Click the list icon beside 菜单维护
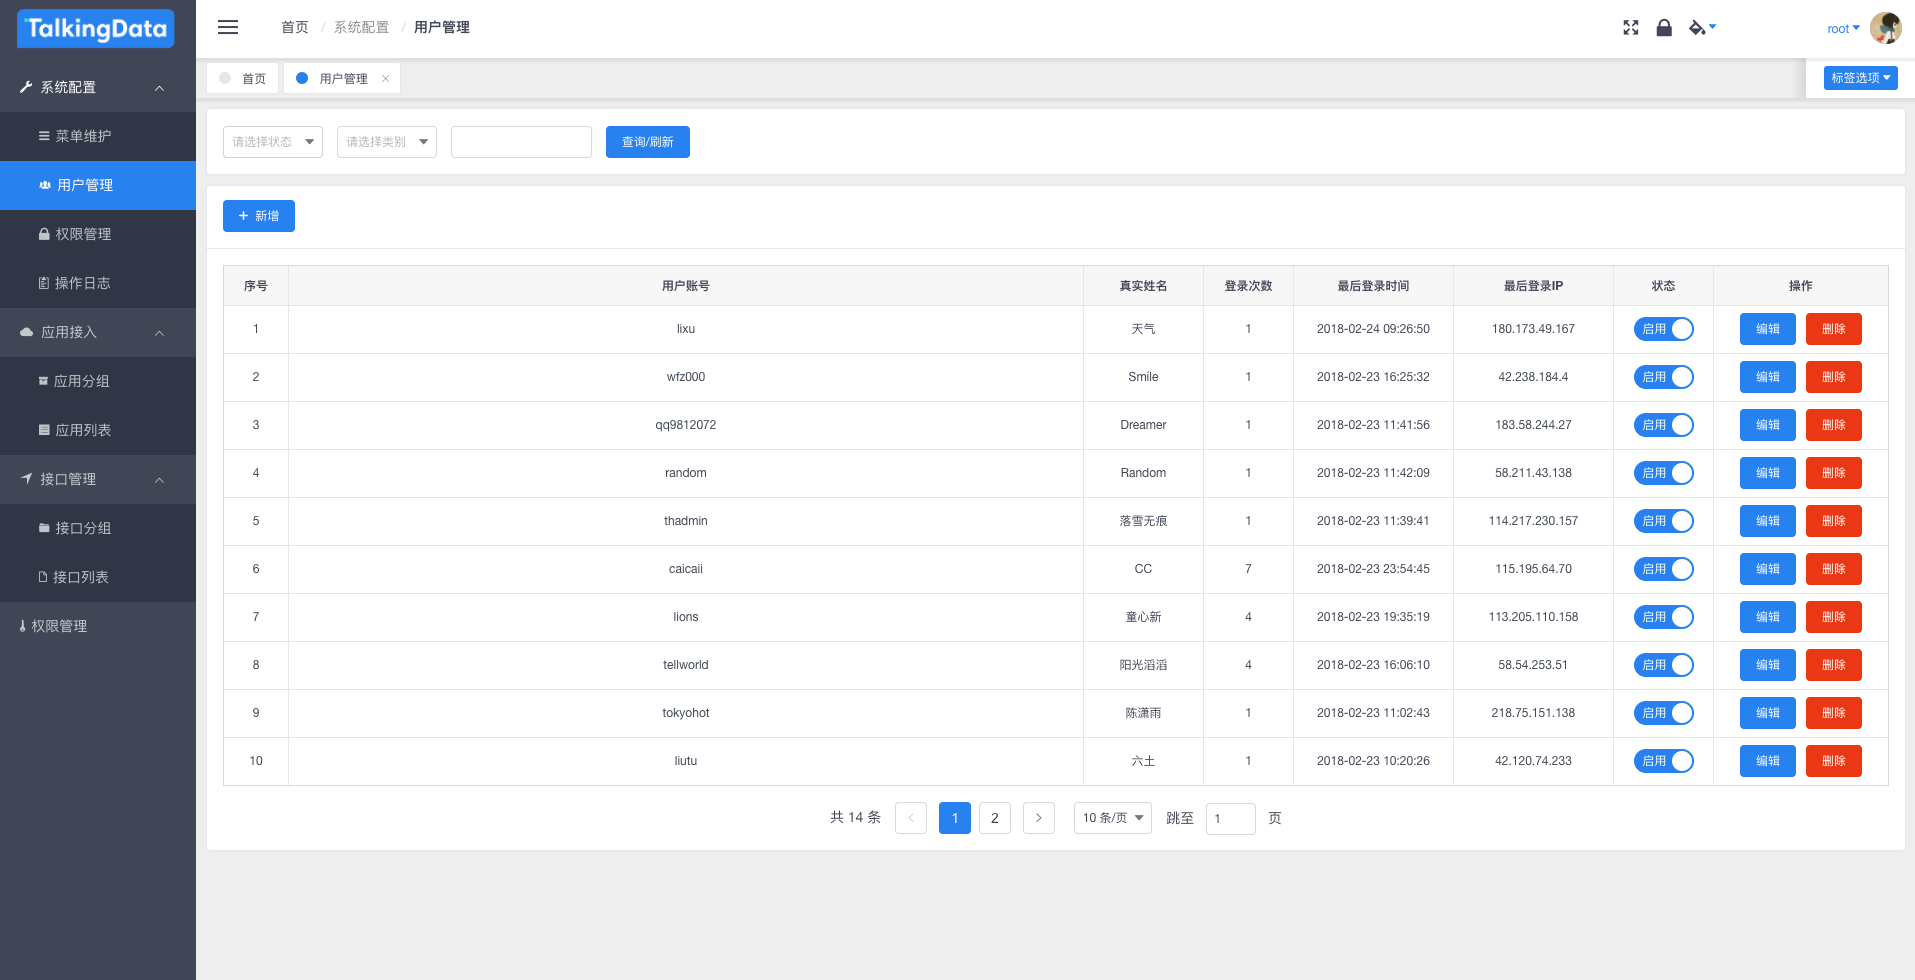The width and height of the screenshot is (1915, 980). click(x=44, y=136)
